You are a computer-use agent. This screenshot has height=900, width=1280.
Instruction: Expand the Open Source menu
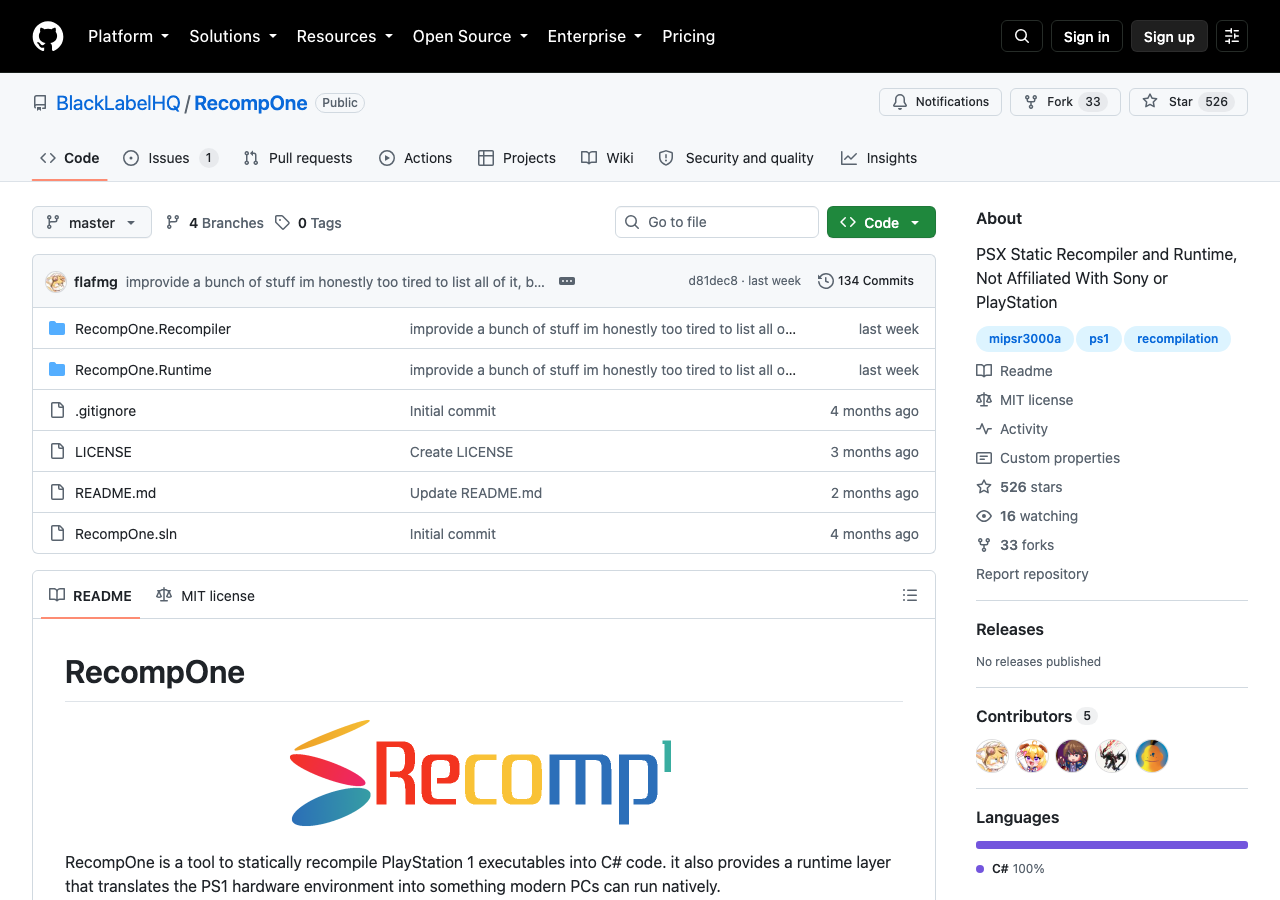[x=469, y=36]
